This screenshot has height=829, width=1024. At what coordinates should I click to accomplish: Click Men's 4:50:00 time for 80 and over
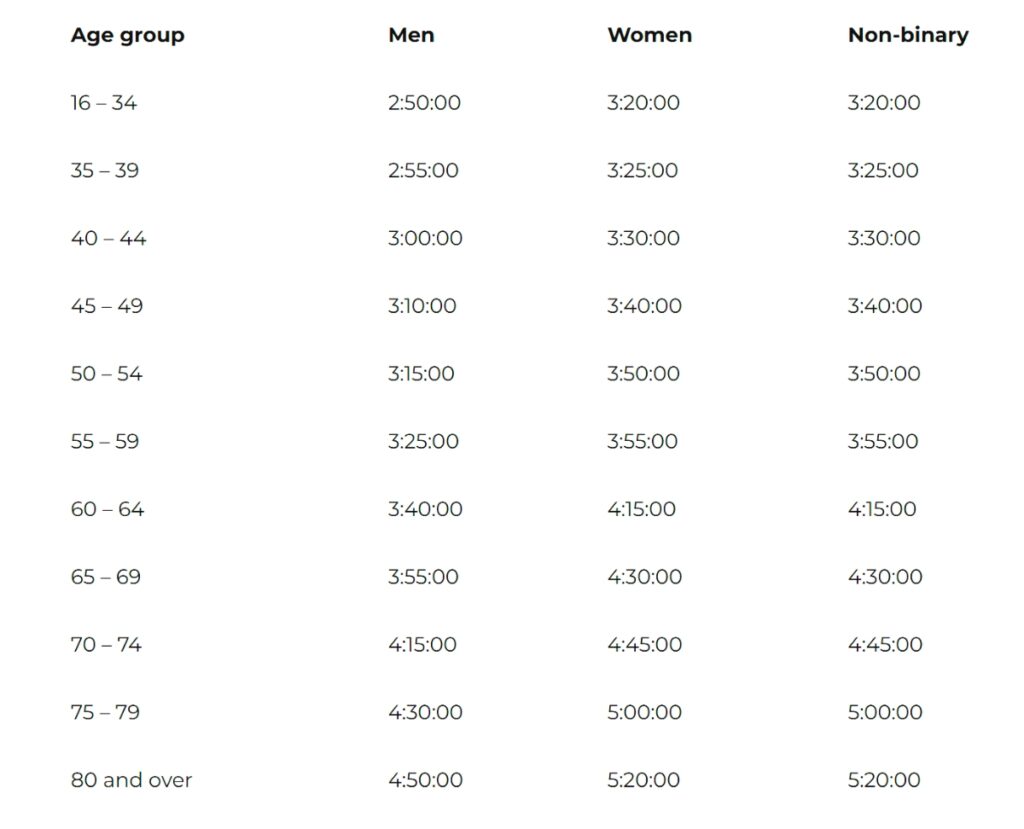(425, 781)
